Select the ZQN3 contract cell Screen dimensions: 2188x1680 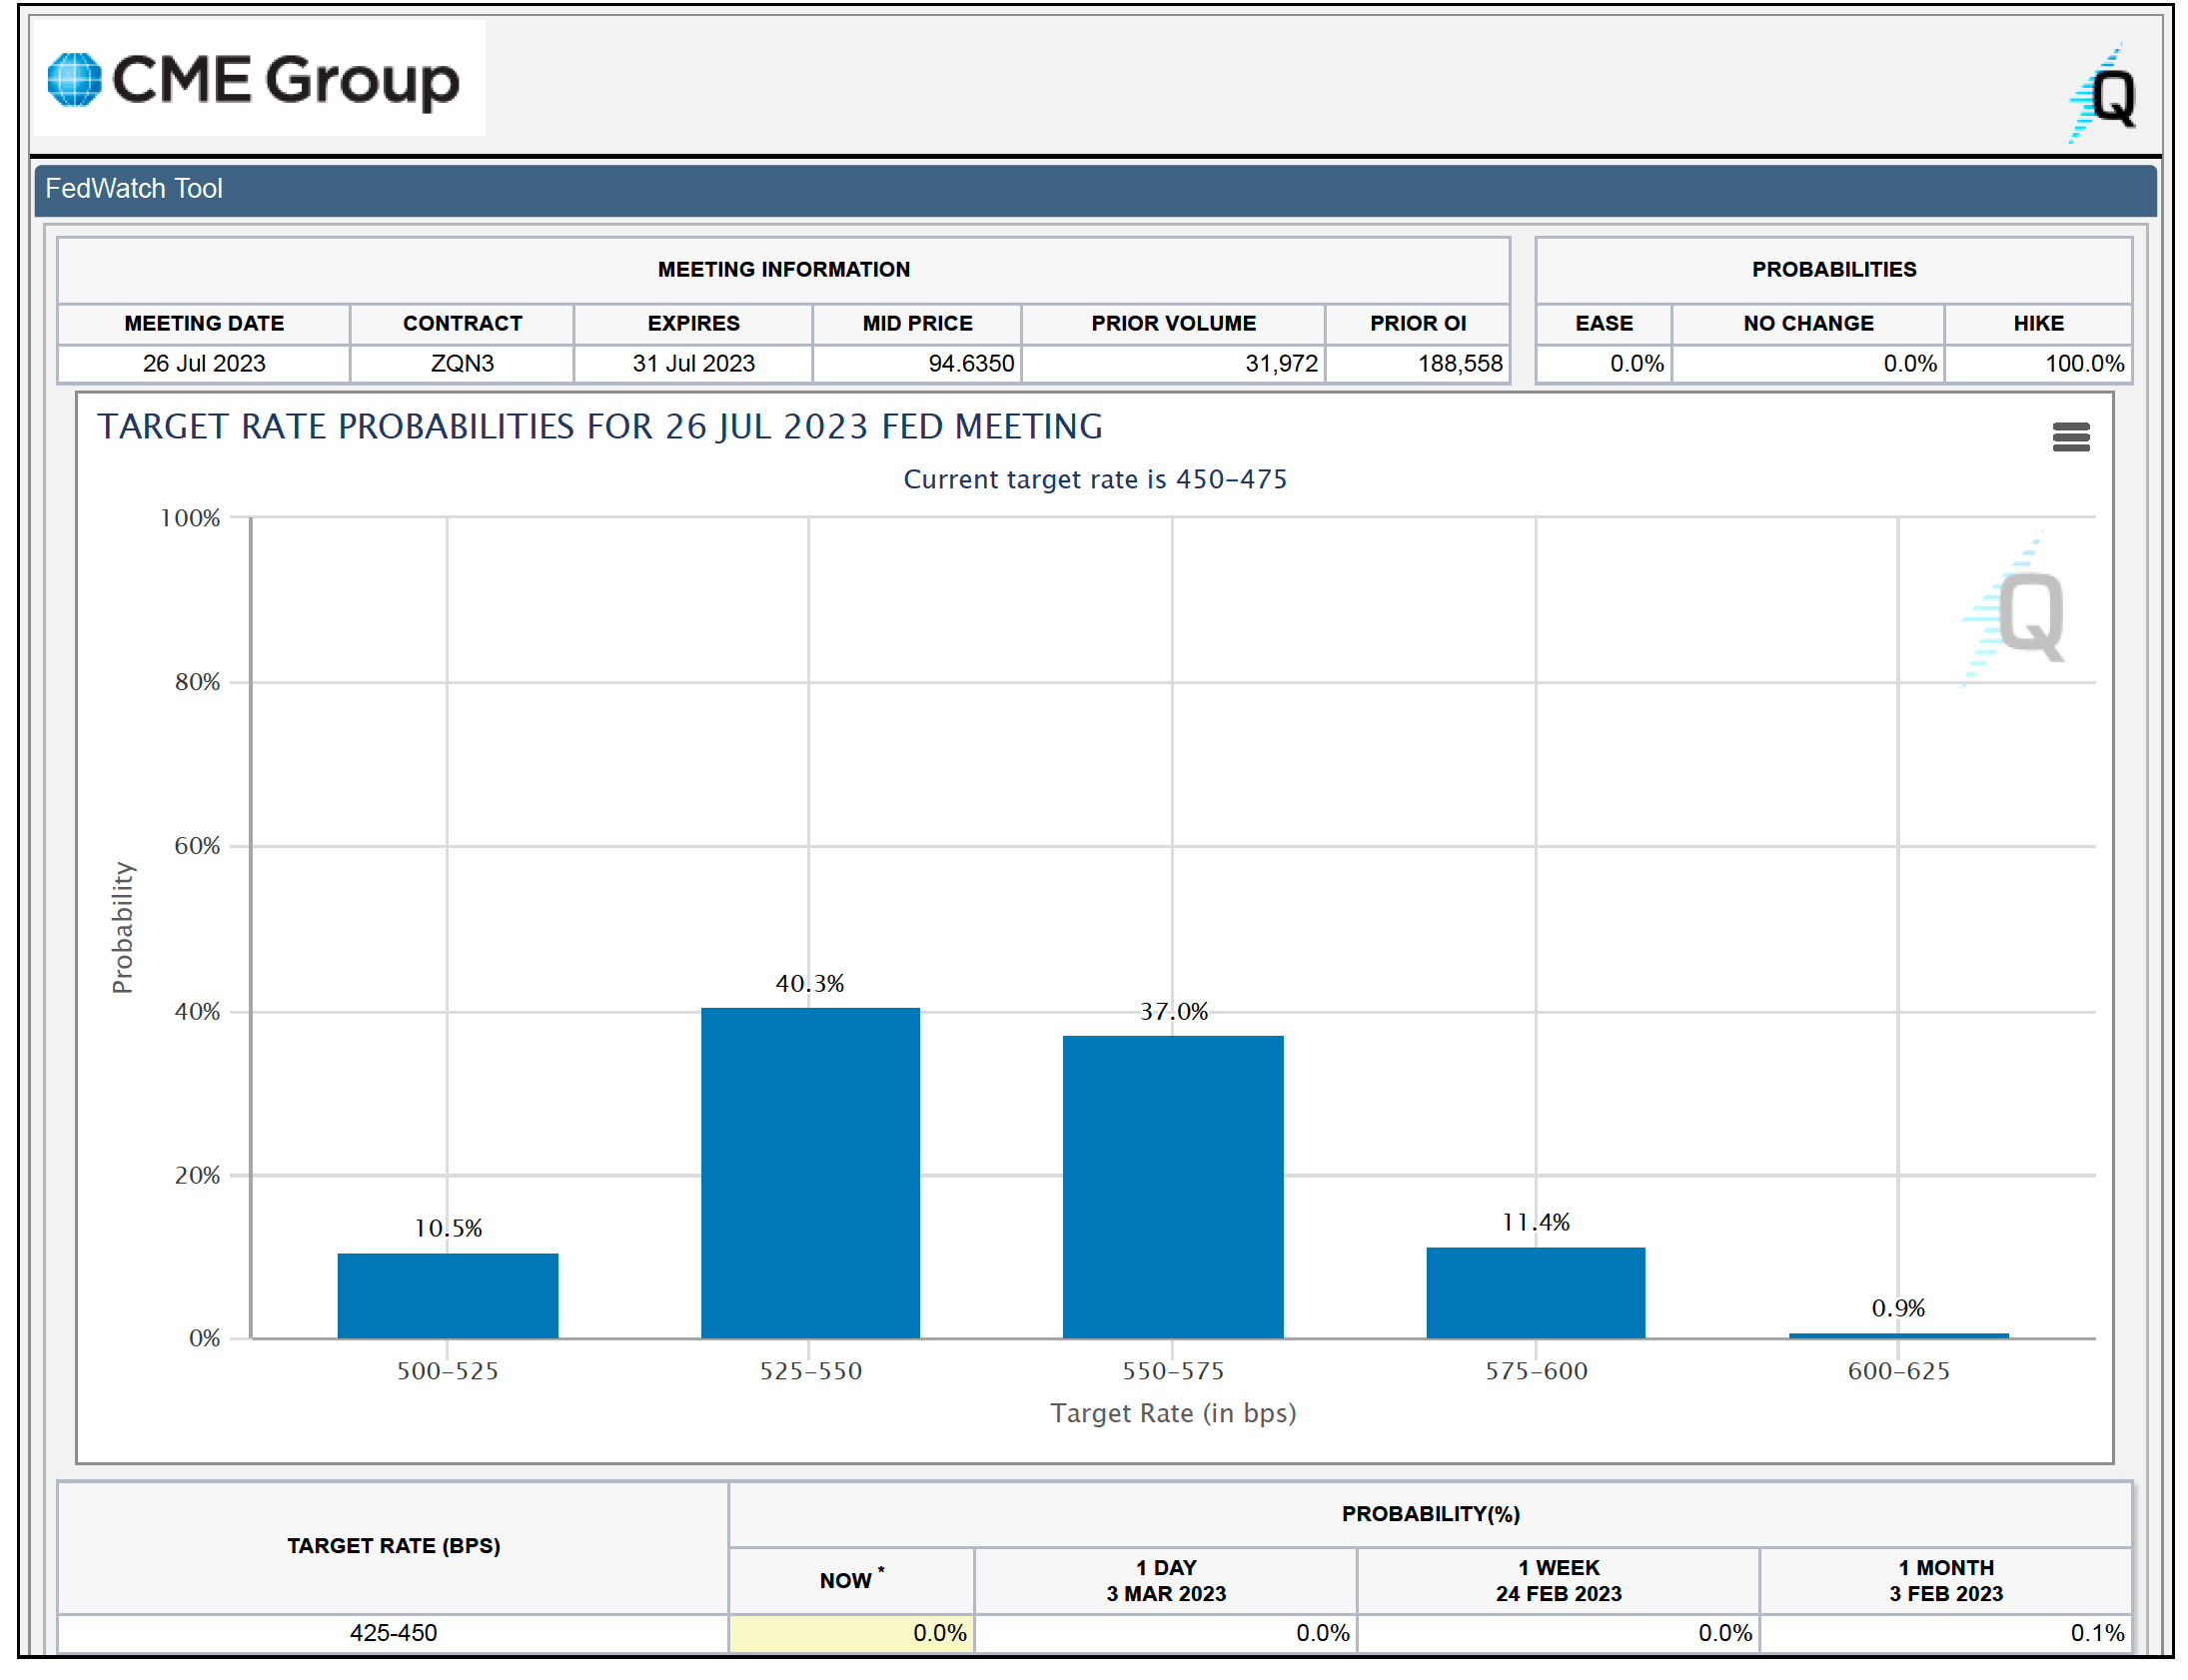tap(462, 363)
